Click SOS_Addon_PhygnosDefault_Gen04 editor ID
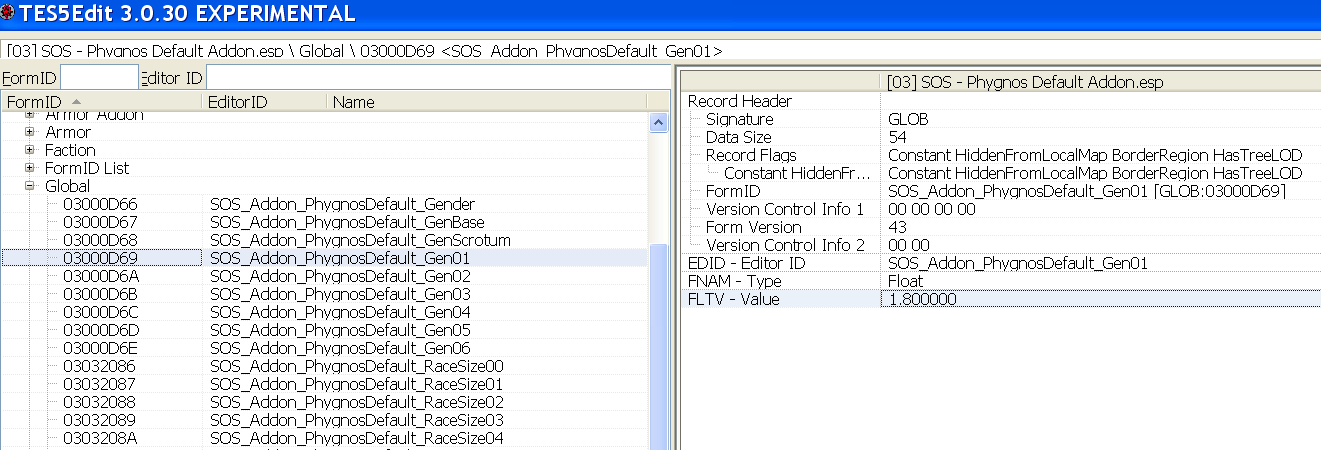 340,312
